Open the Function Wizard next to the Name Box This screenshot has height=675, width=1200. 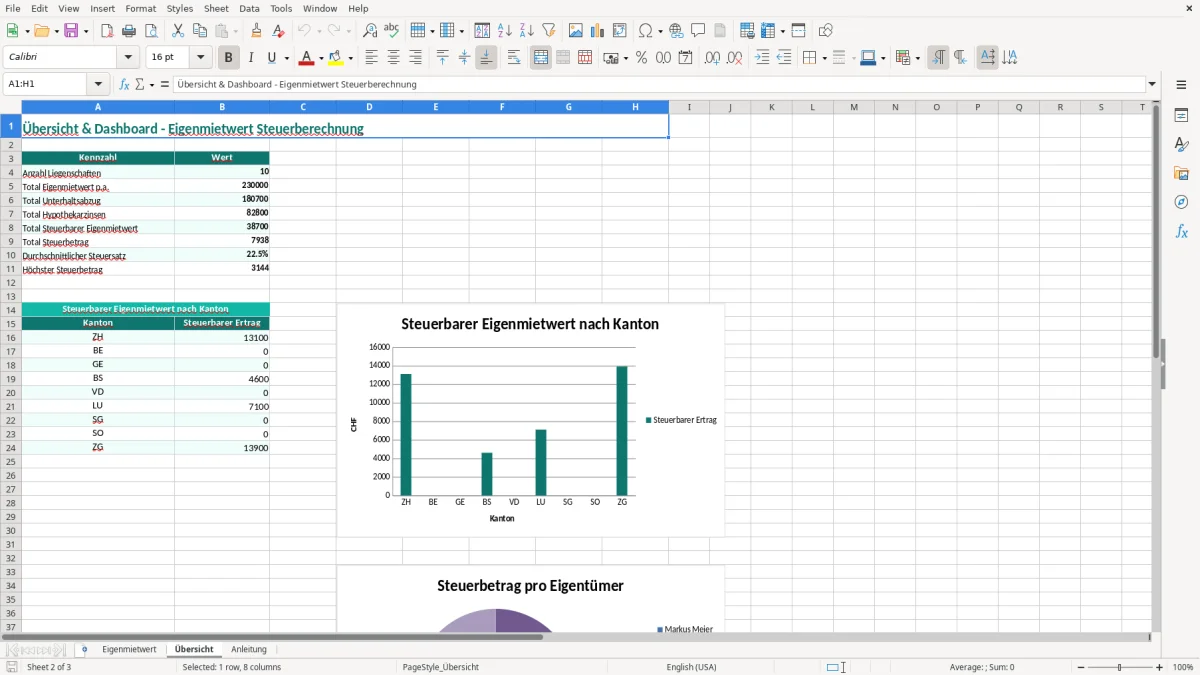coord(125,85)
